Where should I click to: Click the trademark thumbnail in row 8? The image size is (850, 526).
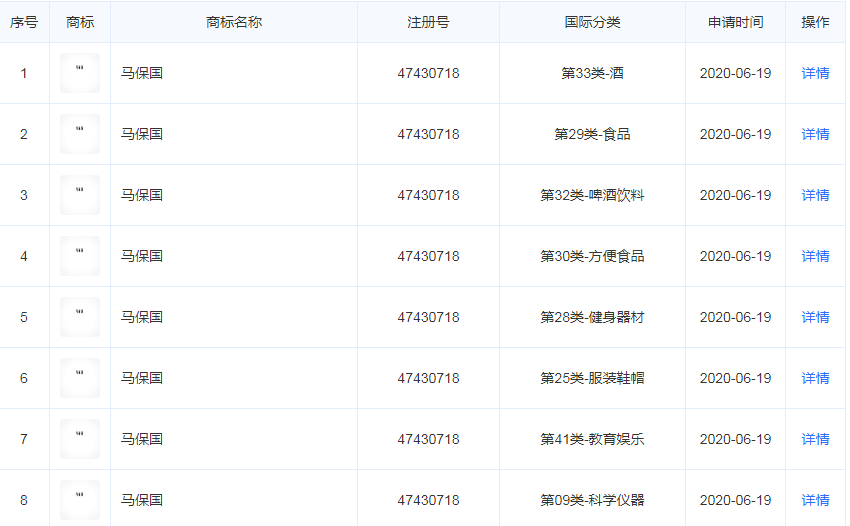[80, 500]
